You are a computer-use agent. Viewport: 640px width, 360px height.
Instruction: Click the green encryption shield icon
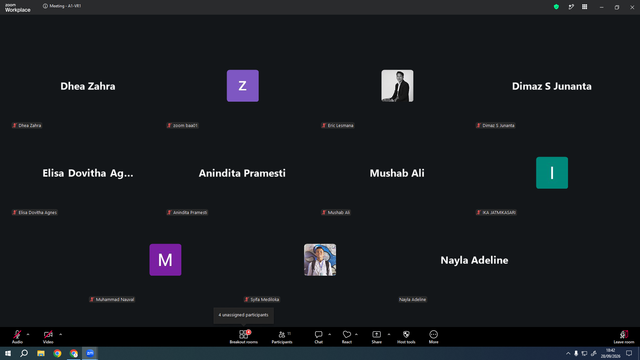556,7
